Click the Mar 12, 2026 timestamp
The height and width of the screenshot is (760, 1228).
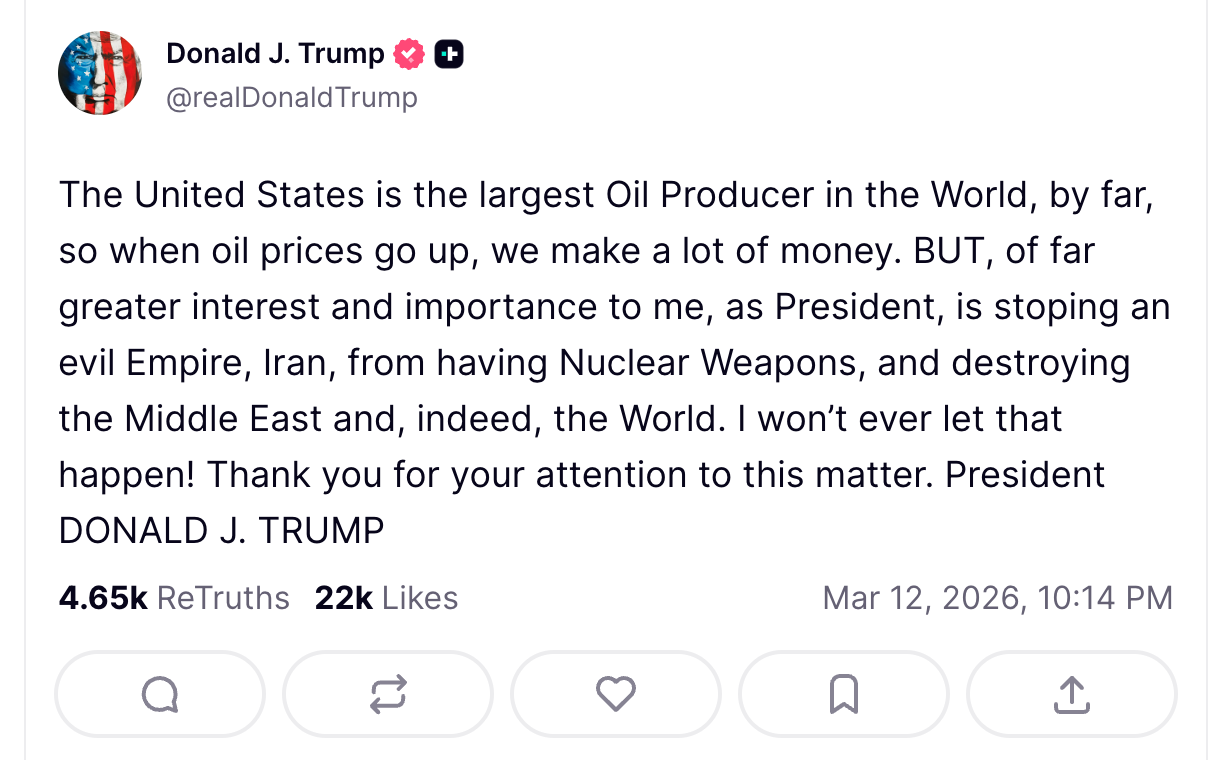coord(997,598)
